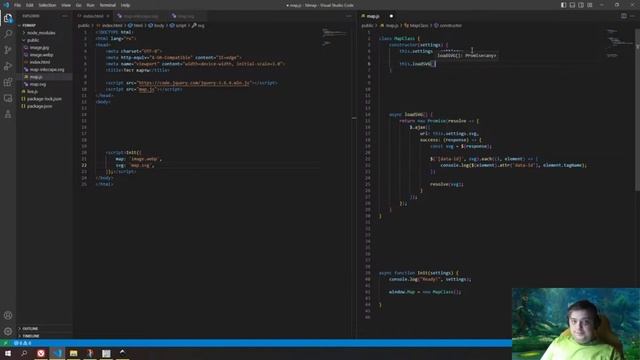Toggle the secondary side bar layout icon
640x360 pixels.
[581, 5]
